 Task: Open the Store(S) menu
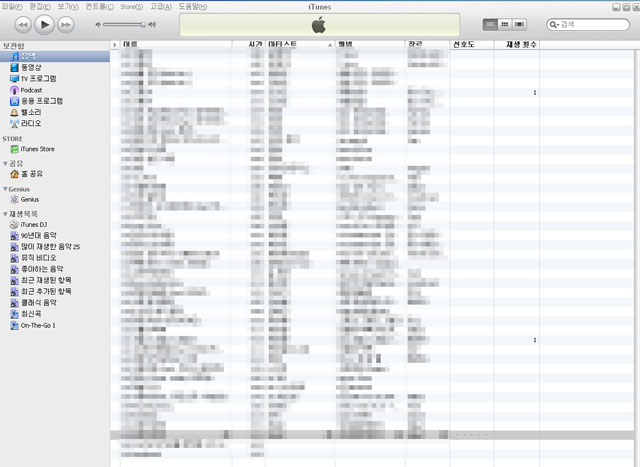coord(131,7)
